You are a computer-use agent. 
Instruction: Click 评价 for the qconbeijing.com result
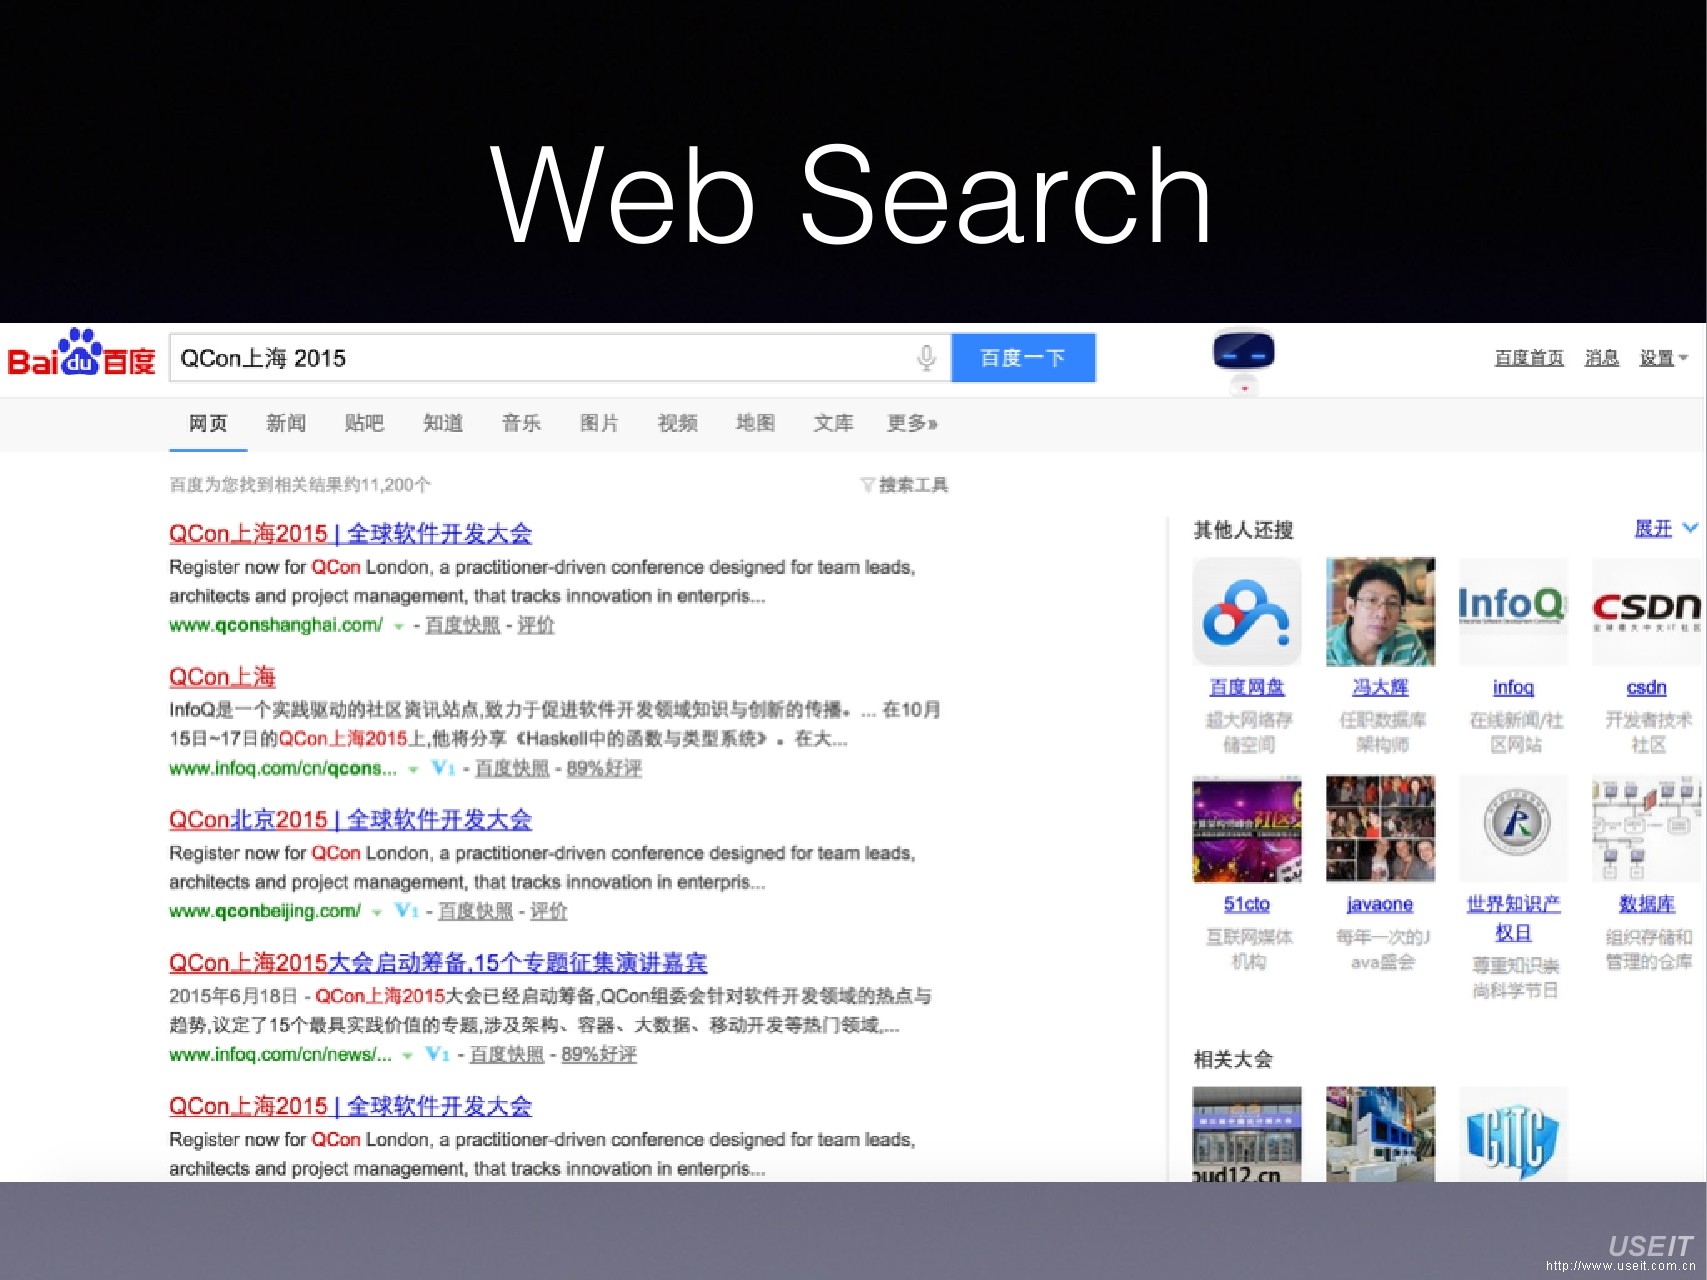coord(549,911)
